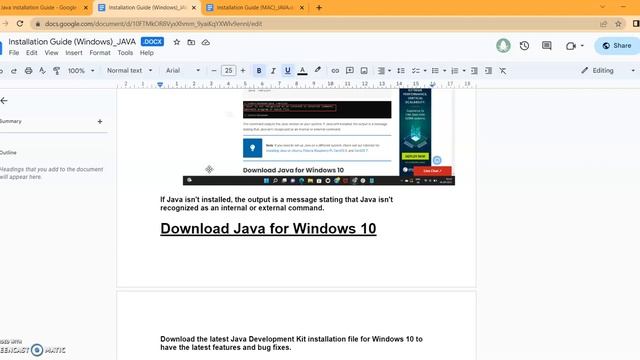View the cloud document status
Image resolution: width=640 pixels, height=360 pixels.
point(206,42)
